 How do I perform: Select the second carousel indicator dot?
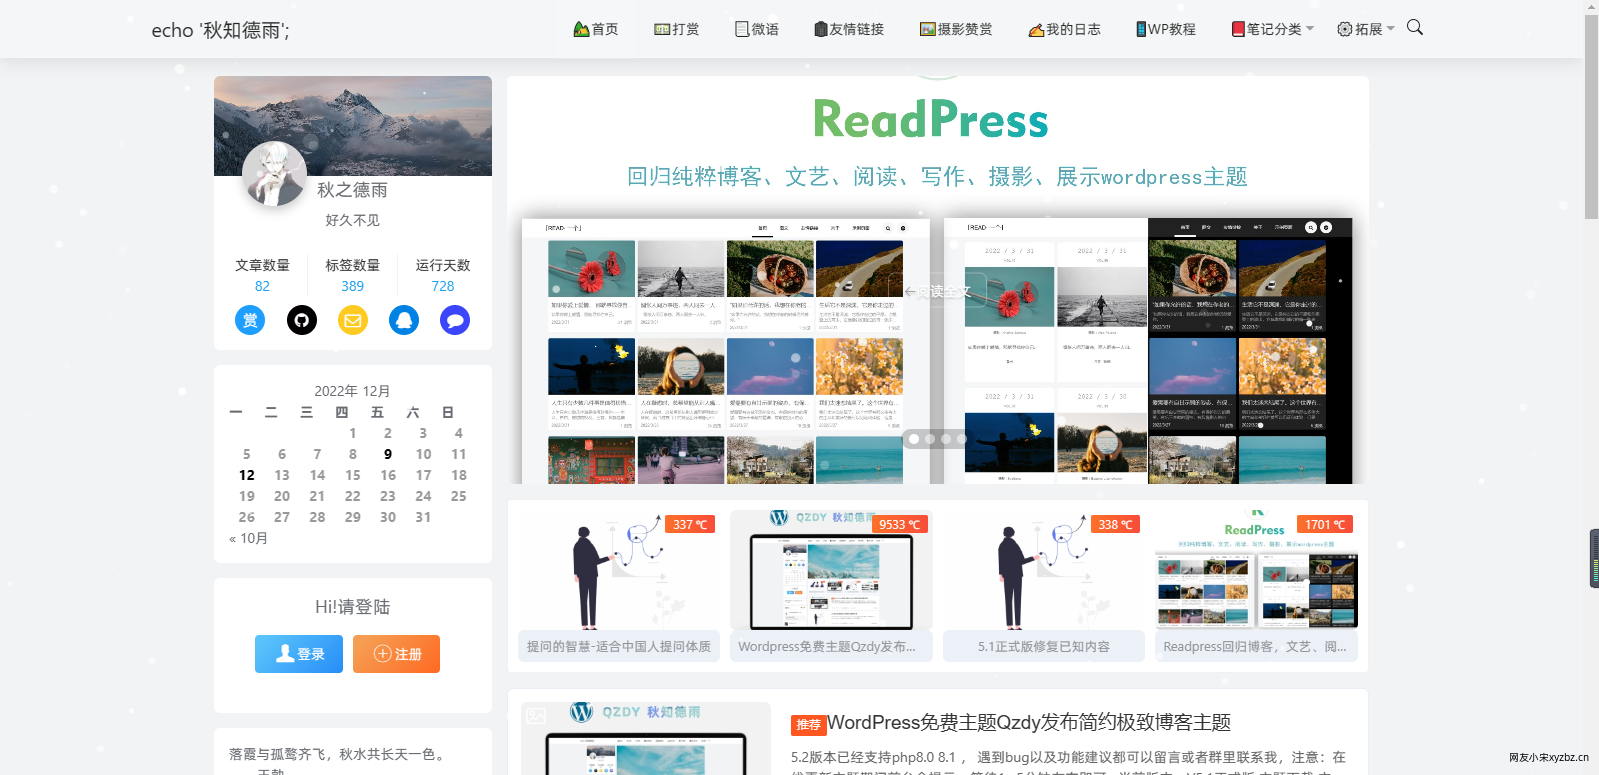pyautogui.click(x=930, y=439)
